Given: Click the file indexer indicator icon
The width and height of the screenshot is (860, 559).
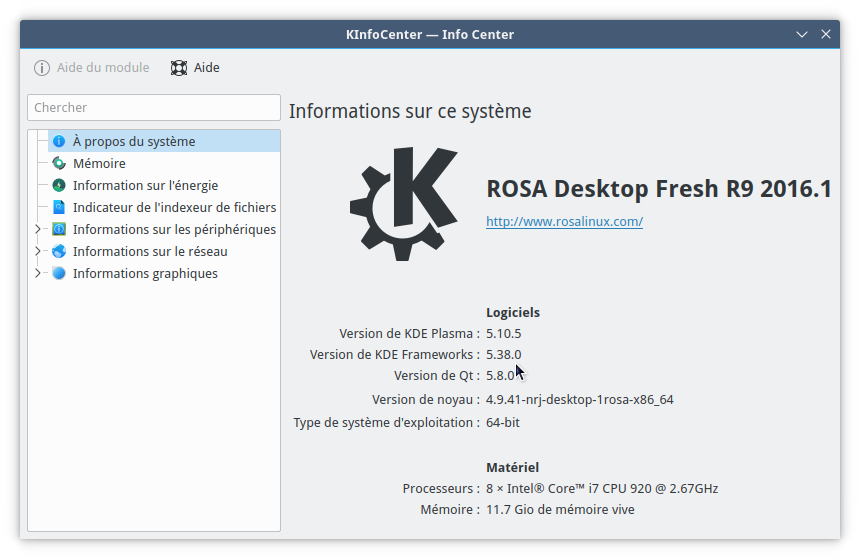Looking at the screenshot, I should click(x=59, y=207).
